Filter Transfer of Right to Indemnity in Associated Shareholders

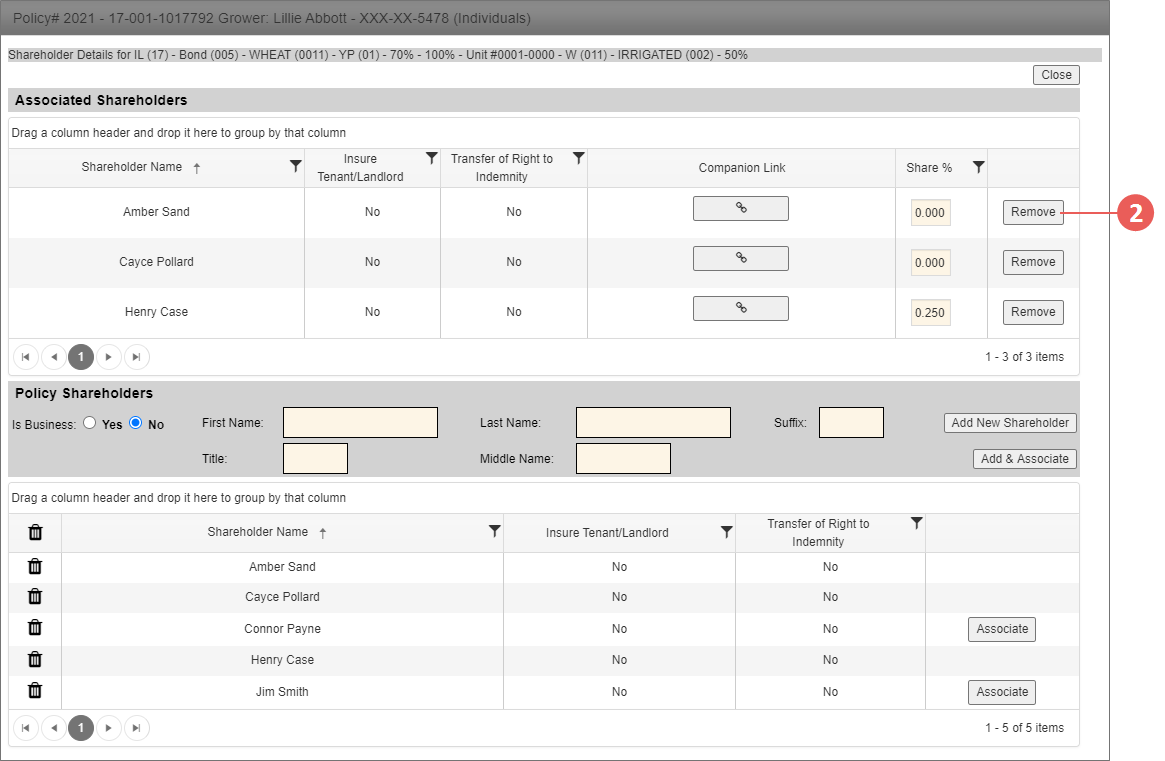pyautogui.click(x=578, y=158)
